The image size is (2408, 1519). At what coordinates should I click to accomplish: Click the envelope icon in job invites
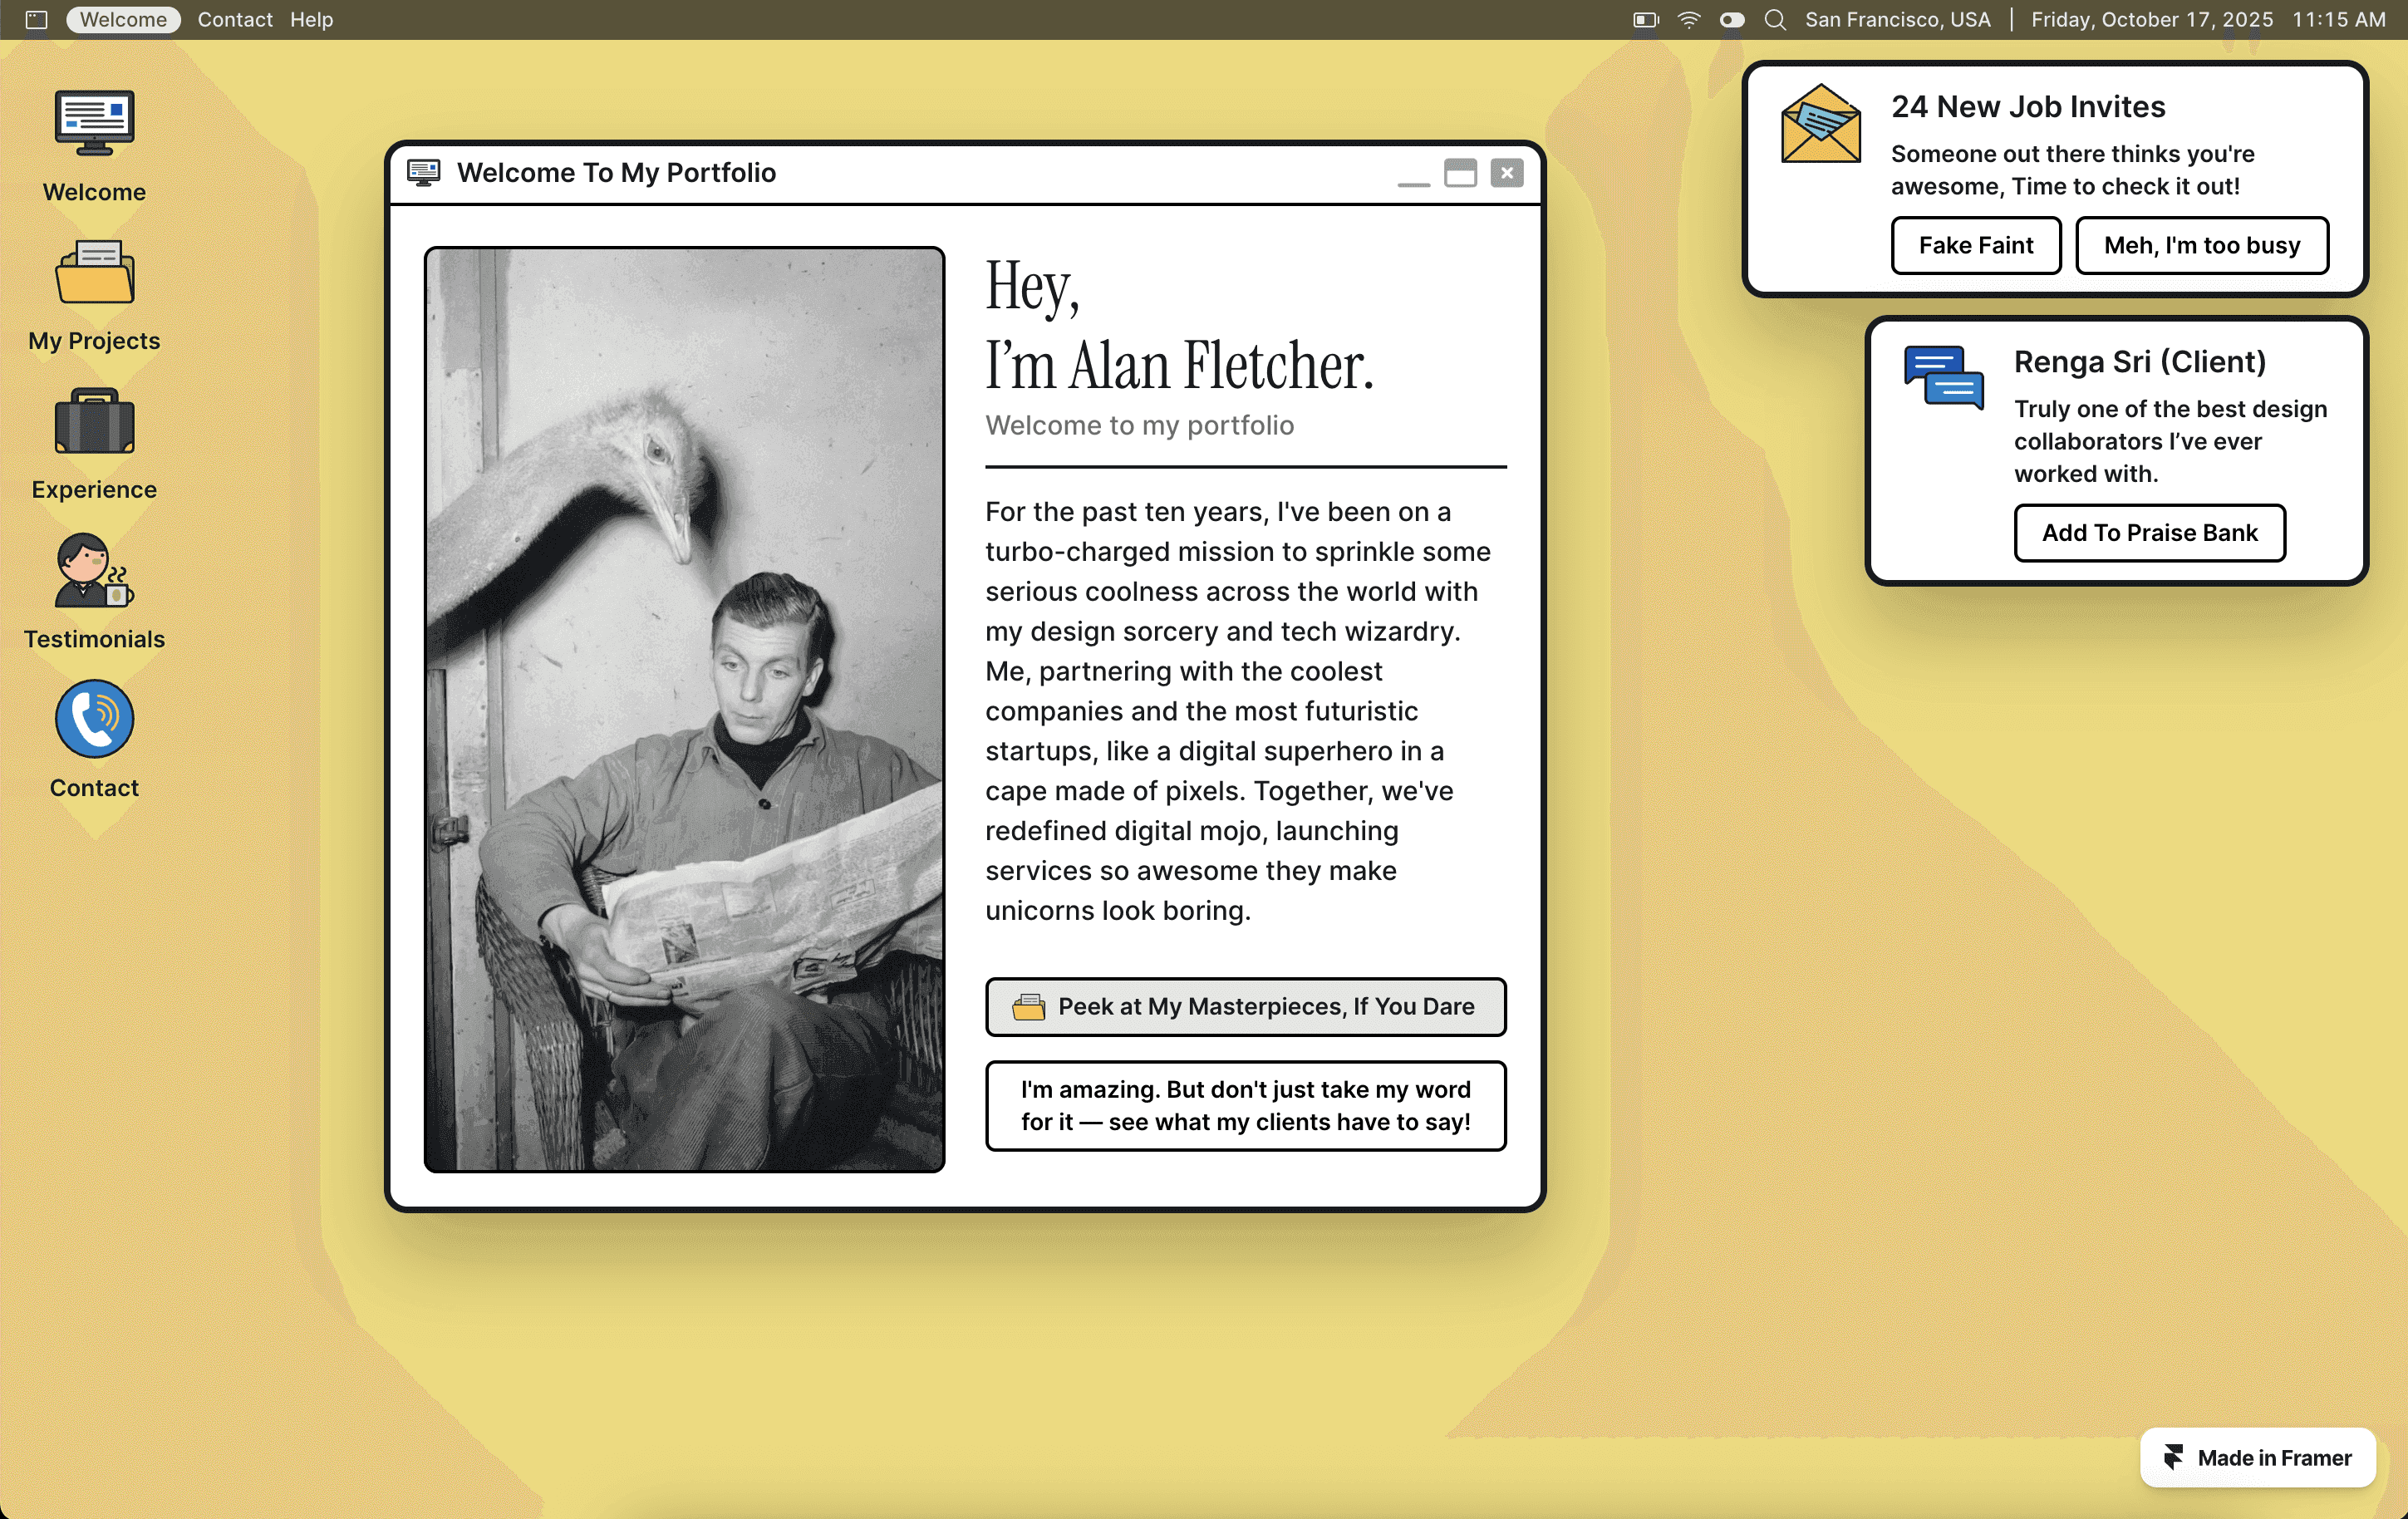click(x=1820, y=124)
